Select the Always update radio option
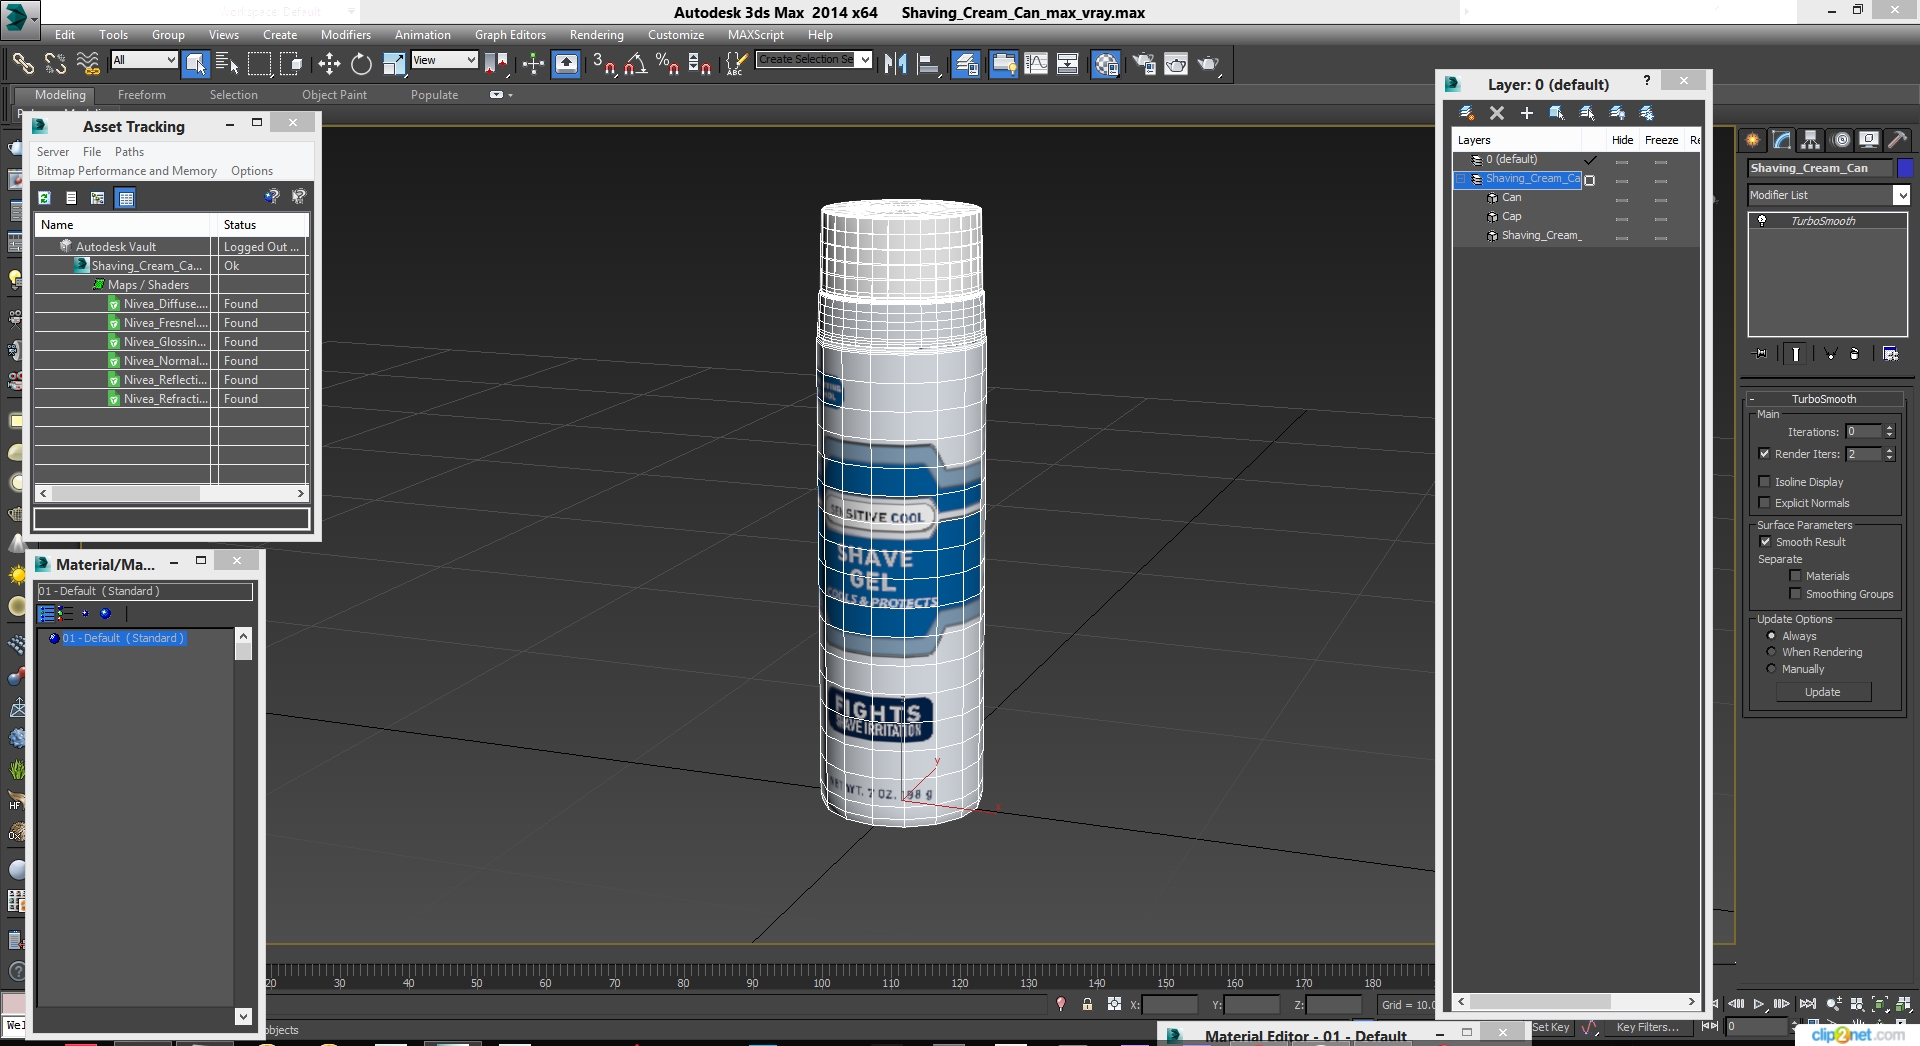The width and height of the screenshot is (1920, 1046). tap(1772, 636)
